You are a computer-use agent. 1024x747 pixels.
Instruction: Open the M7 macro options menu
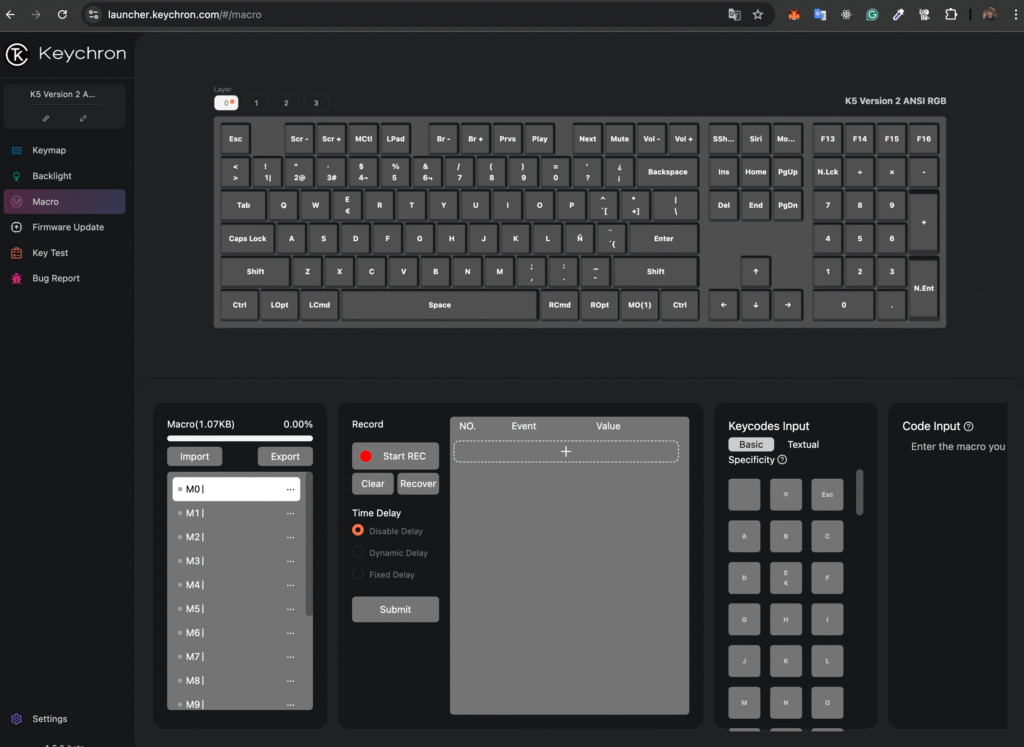pos(291,656)
